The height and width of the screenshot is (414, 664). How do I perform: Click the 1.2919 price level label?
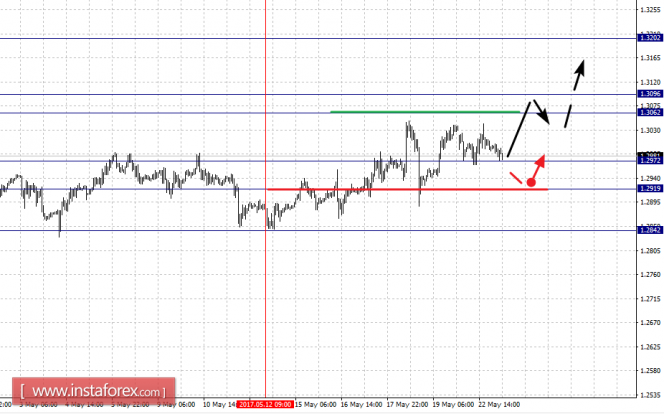pos(650,188)
